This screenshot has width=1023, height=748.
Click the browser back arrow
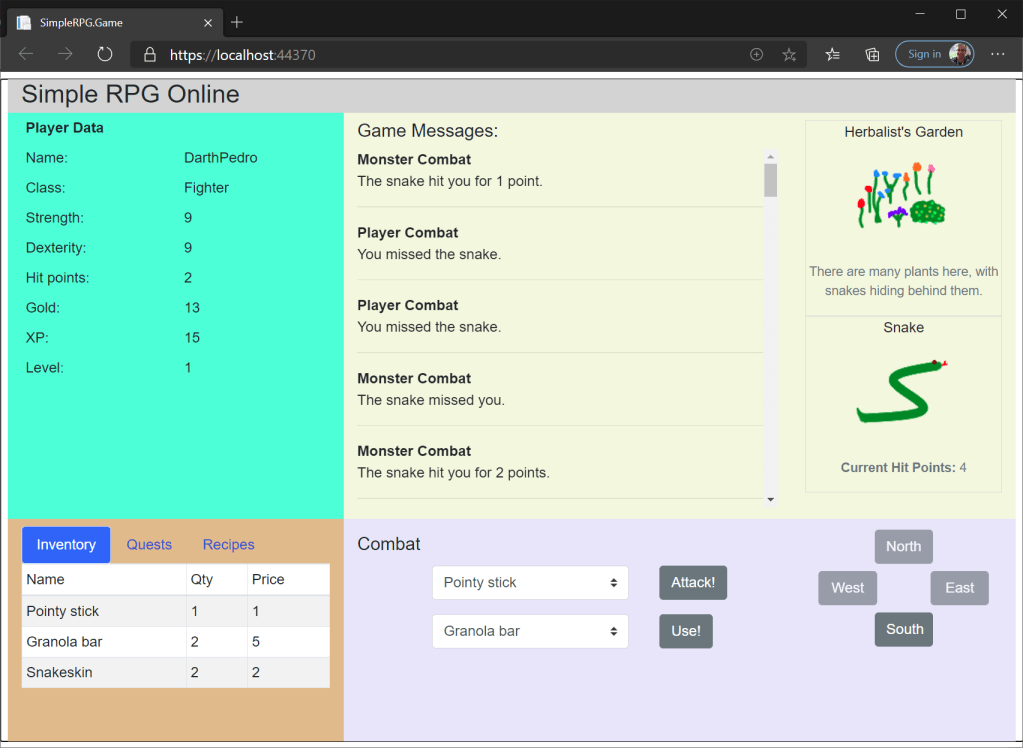coord(26,55)
